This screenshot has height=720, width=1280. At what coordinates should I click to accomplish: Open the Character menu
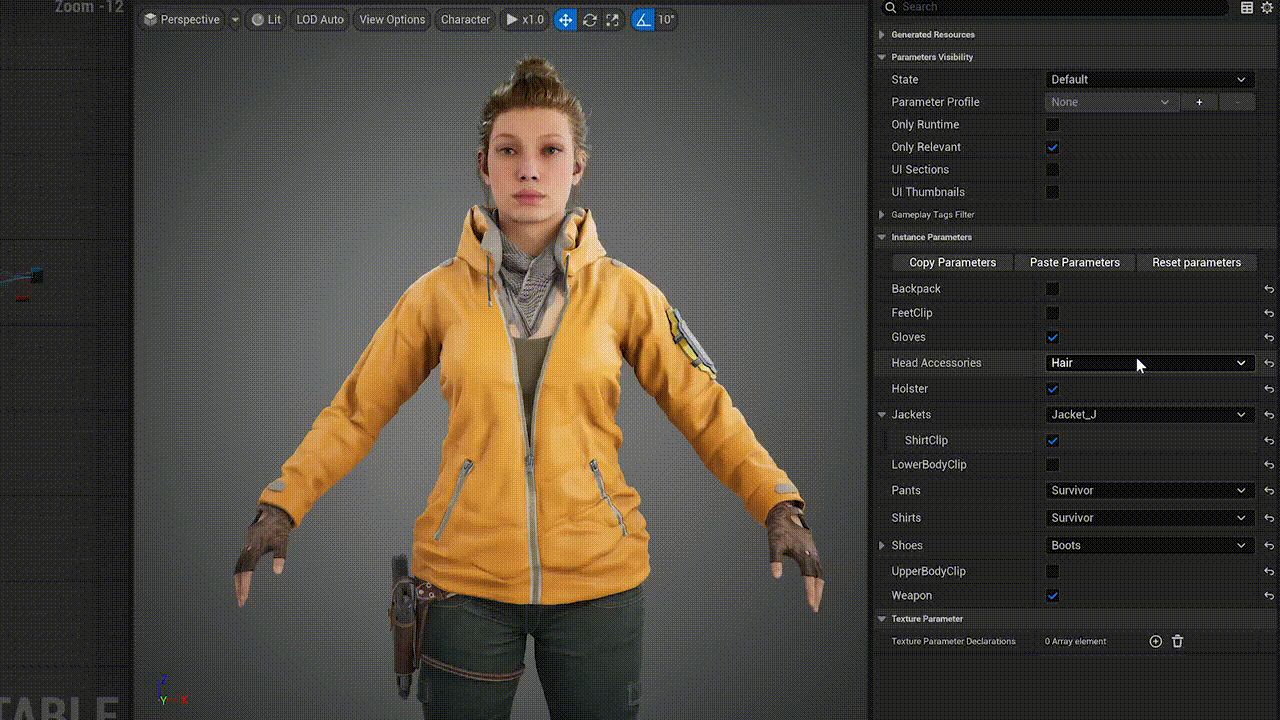click(465, 19)
